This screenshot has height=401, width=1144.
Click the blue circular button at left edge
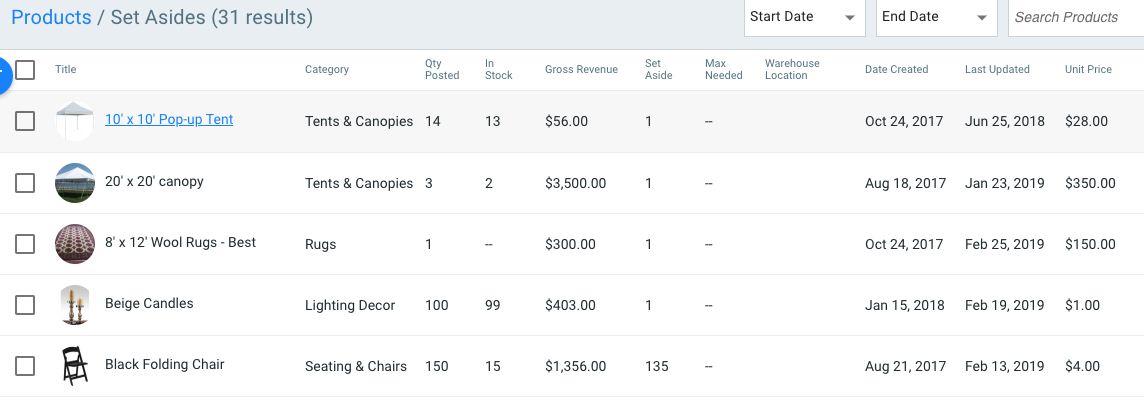coord(3,75)
